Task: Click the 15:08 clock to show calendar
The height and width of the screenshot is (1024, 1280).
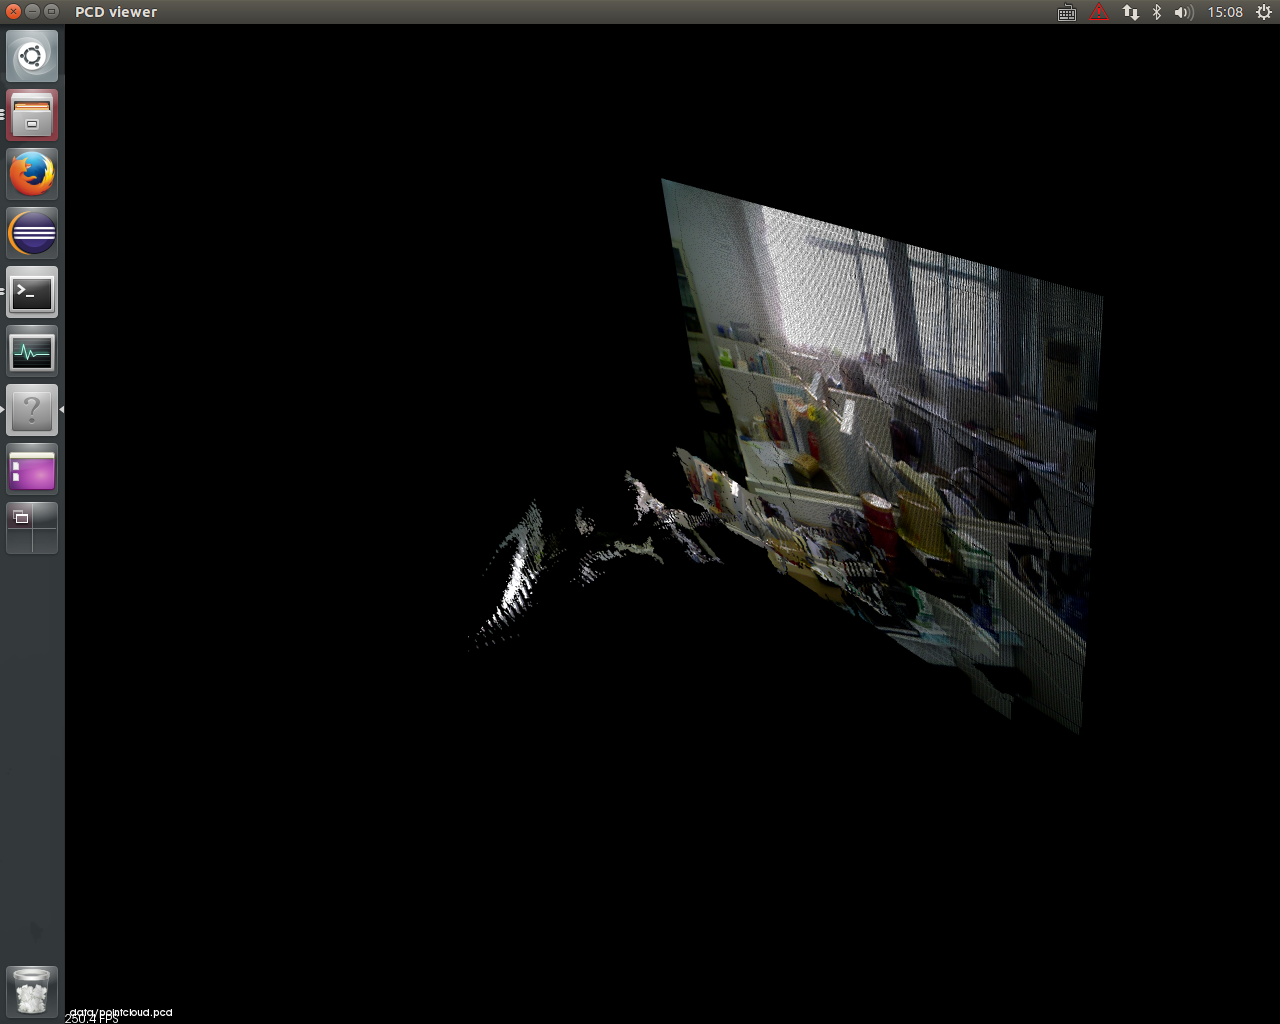Action: click(1224, 12)
